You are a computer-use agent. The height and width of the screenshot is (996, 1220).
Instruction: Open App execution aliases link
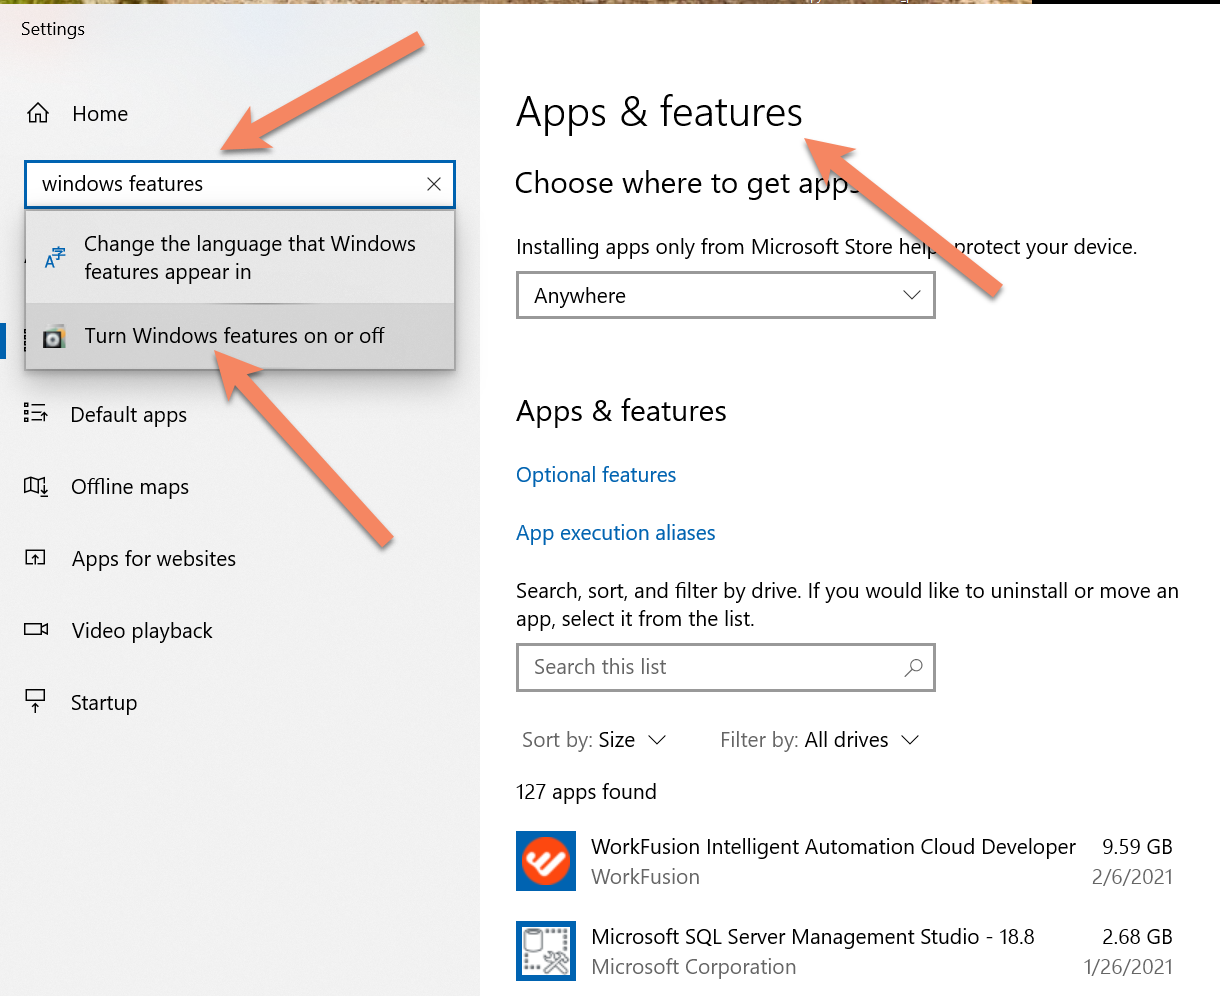(x=616, y=533)
